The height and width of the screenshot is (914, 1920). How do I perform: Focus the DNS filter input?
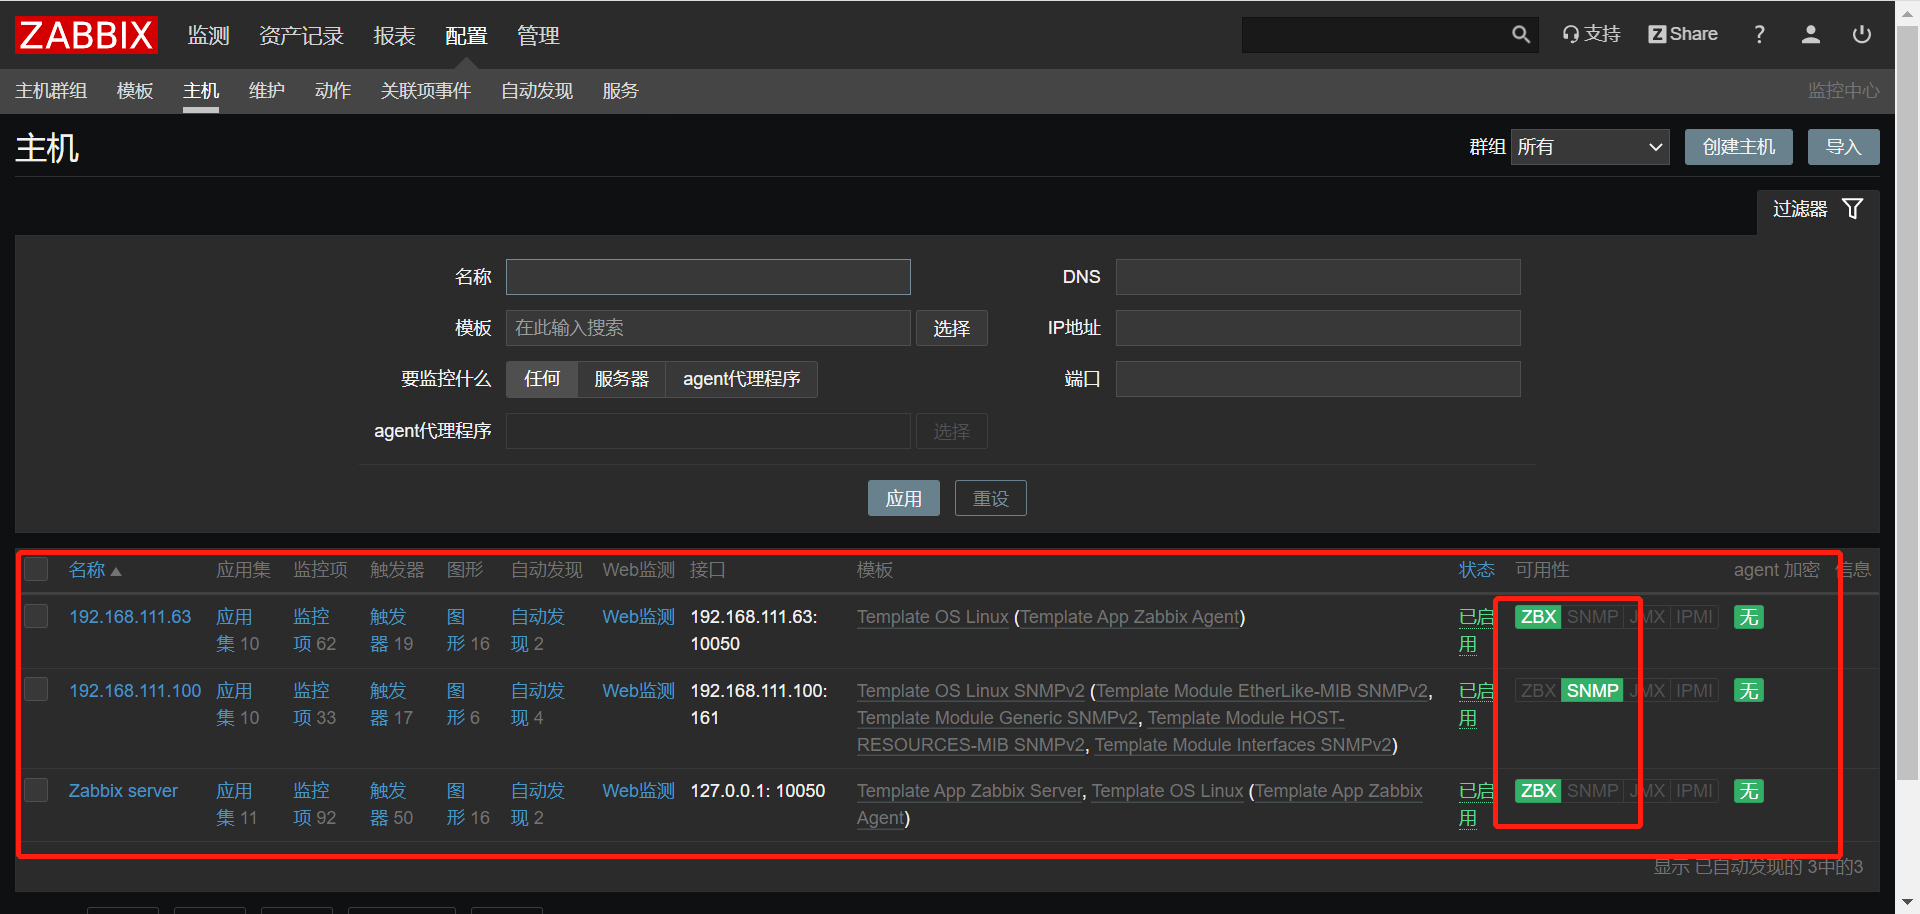point(1318,277)
